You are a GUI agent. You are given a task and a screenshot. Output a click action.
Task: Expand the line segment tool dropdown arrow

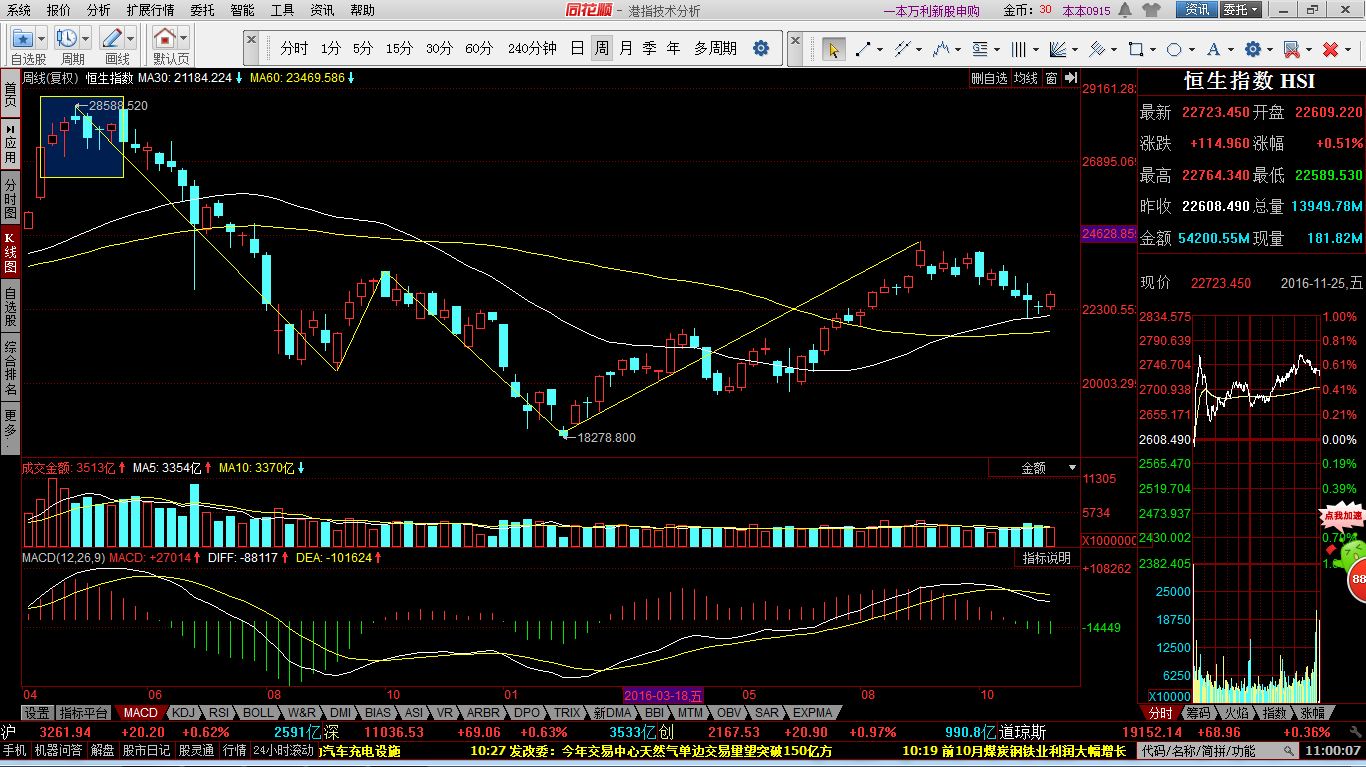tap(880, 49)
